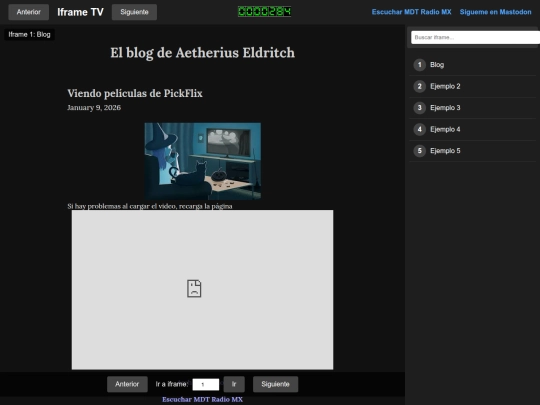Screen dimensions: 540x405
Task: Click the January 9, 2026 date
Action: (94, 107)
